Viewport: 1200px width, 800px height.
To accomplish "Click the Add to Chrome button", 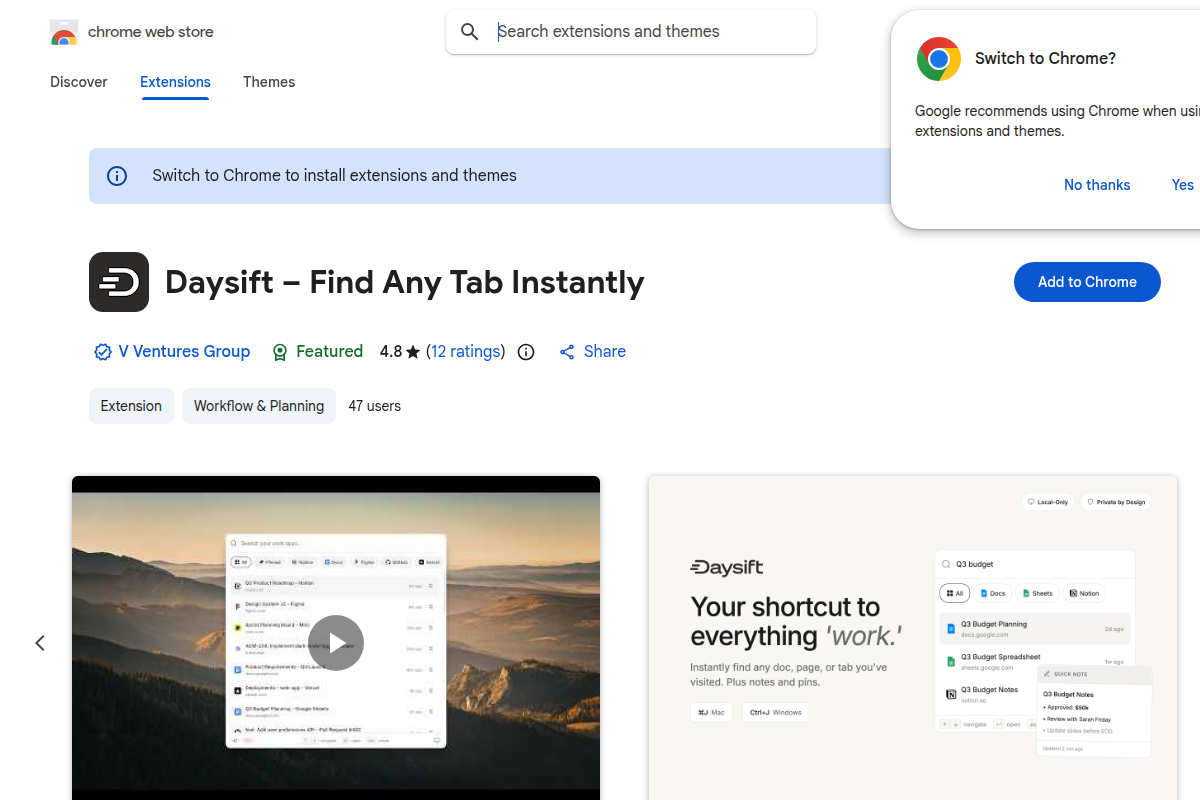I will point(1087,282).
